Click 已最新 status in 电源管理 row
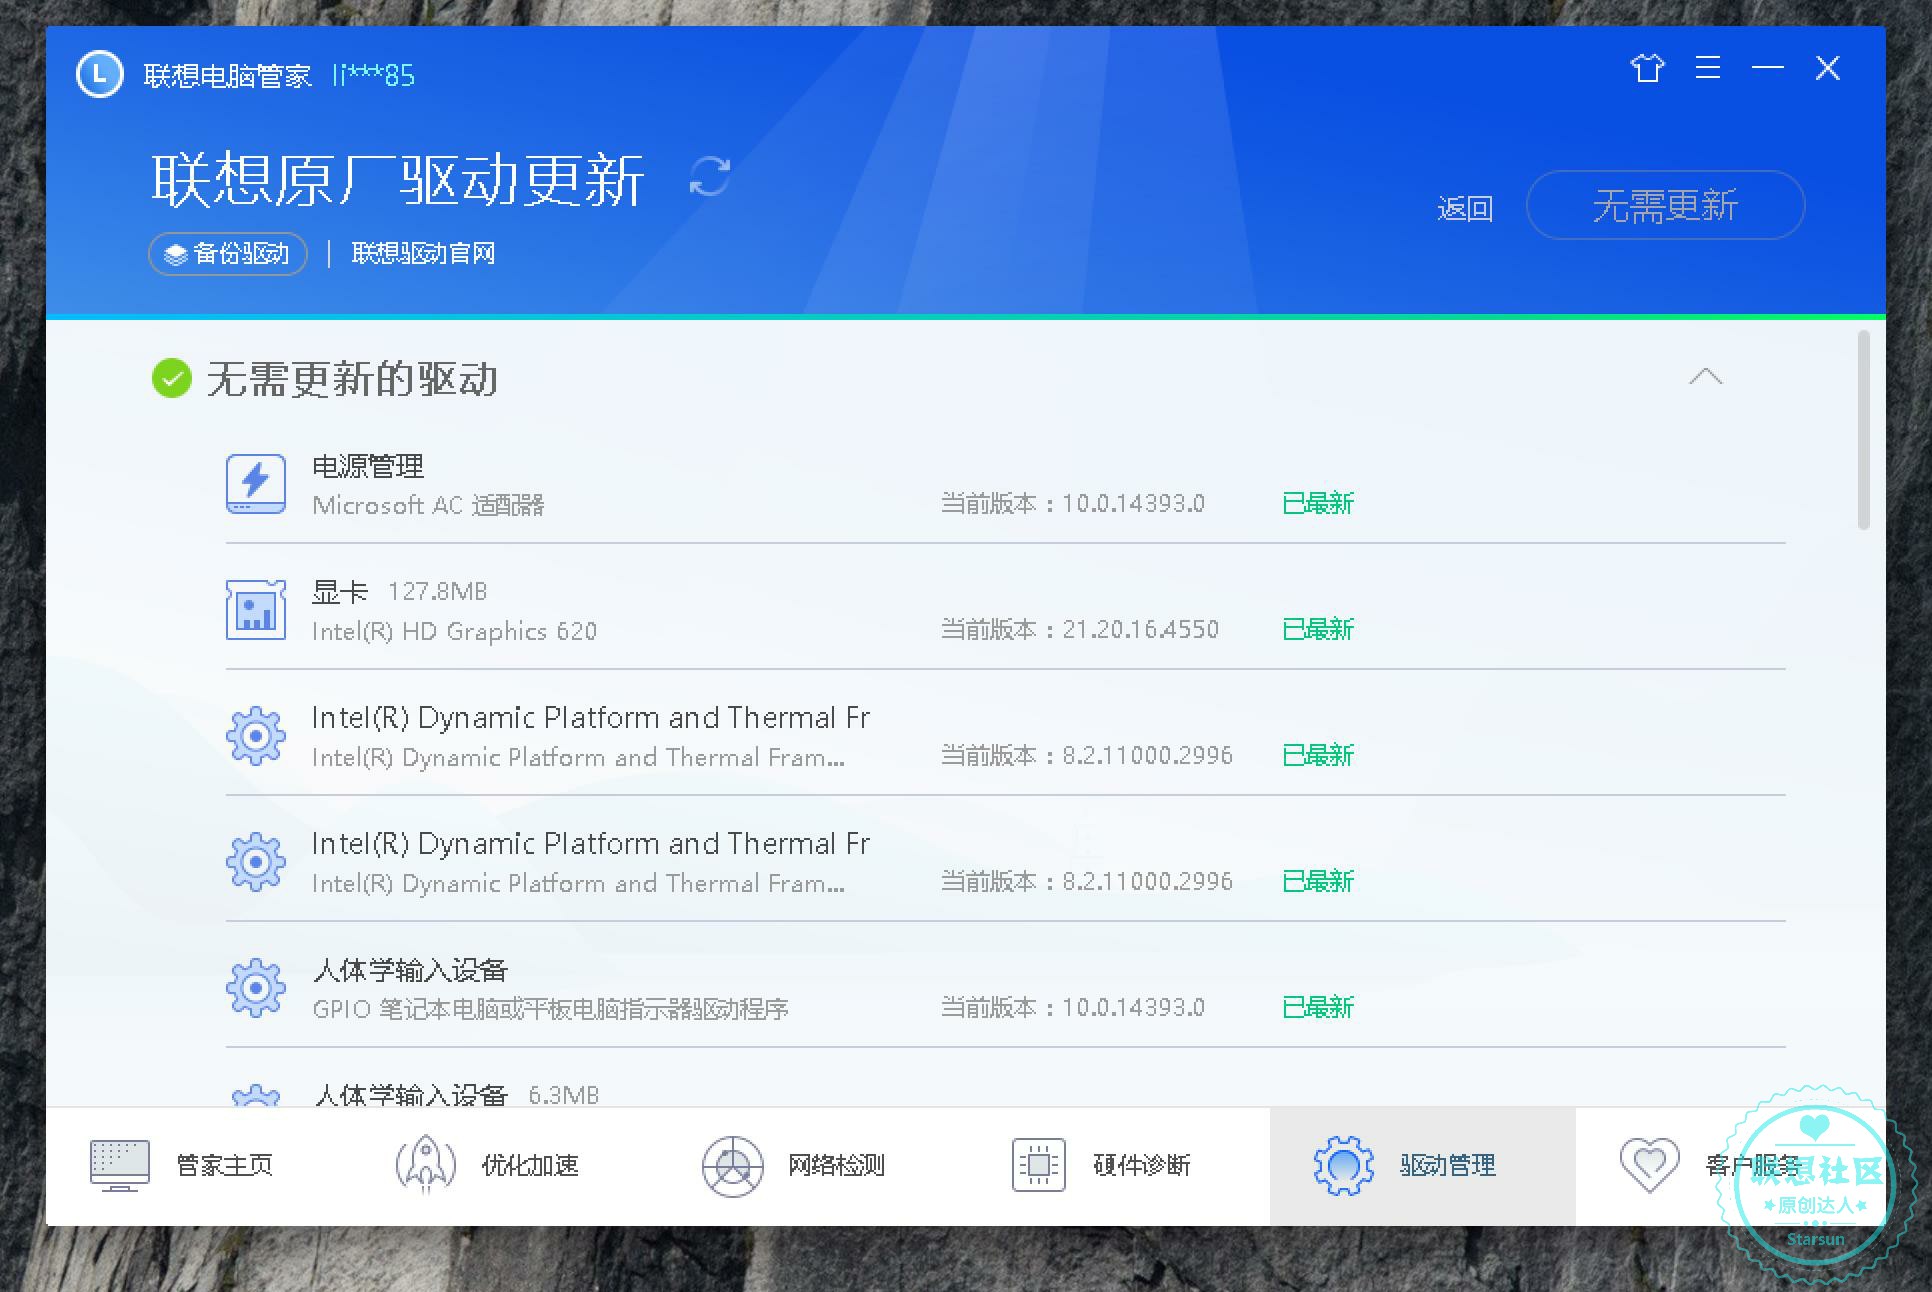The width and height of the screenshot is (1932, 1292). (x=1318, y=503)
